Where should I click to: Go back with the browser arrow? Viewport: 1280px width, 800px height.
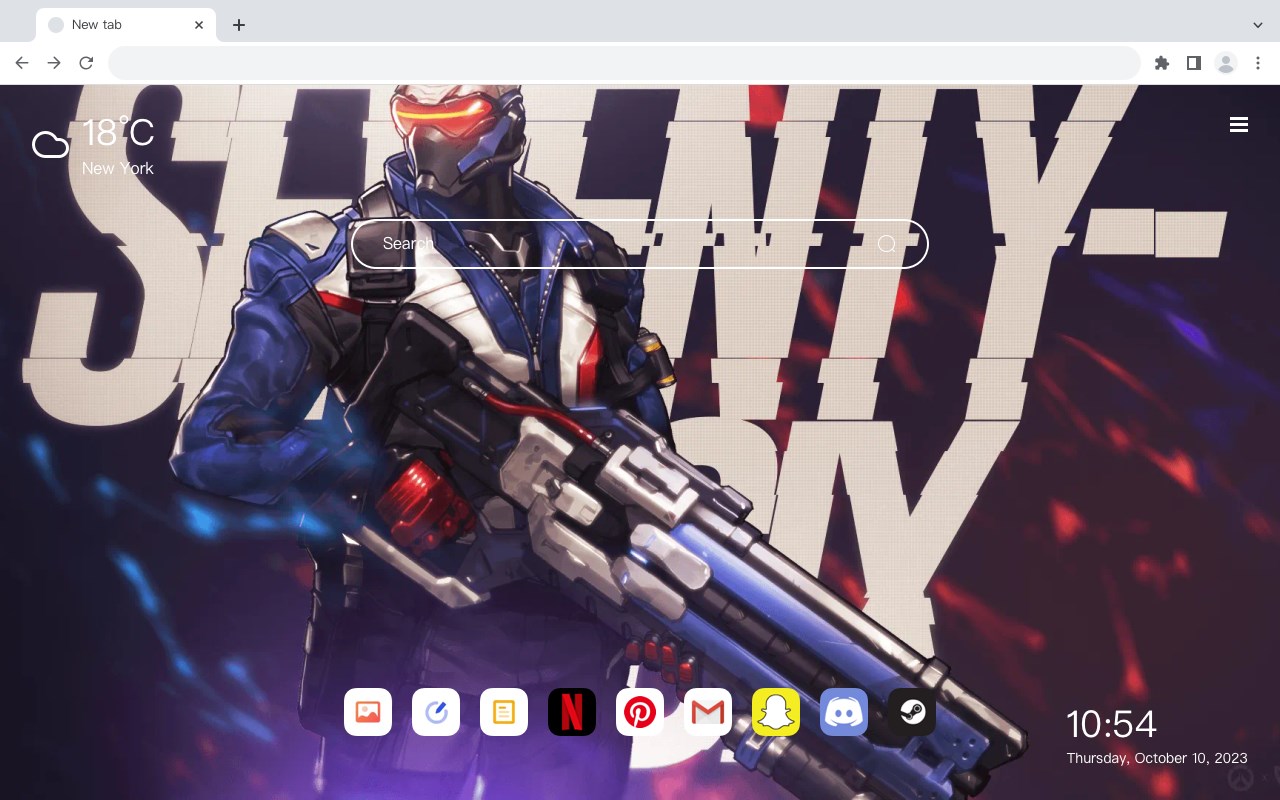point(22,63)
